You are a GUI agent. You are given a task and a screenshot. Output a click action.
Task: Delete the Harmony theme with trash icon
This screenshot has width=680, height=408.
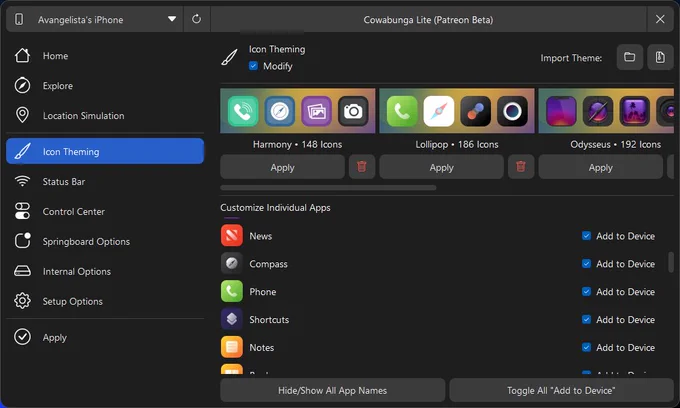362,167
